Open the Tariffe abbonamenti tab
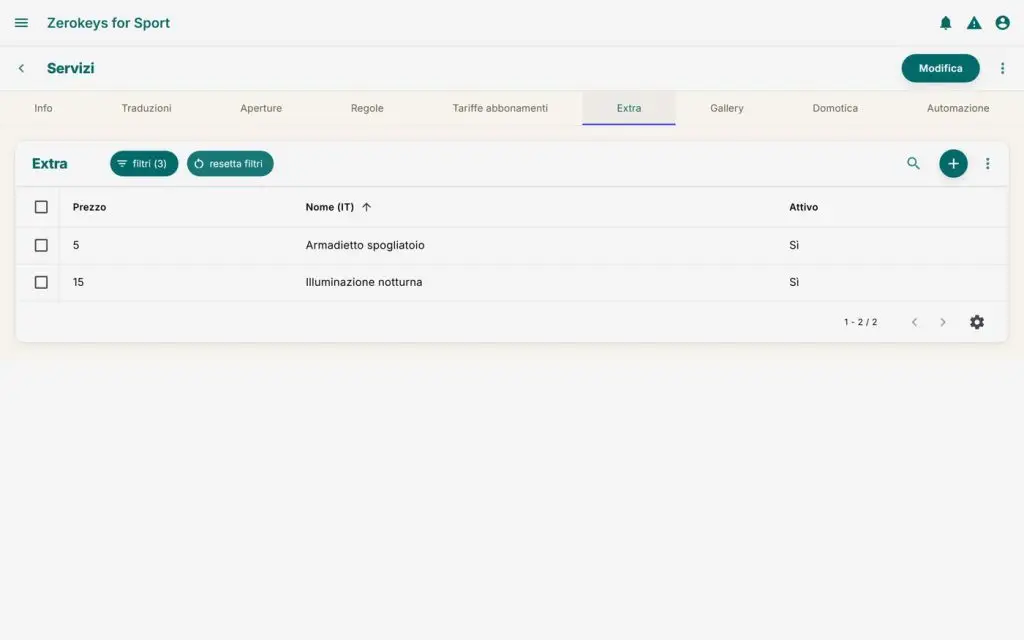Image resolution: width=1024 pixels, height=640 pixels. coord(500,108)
